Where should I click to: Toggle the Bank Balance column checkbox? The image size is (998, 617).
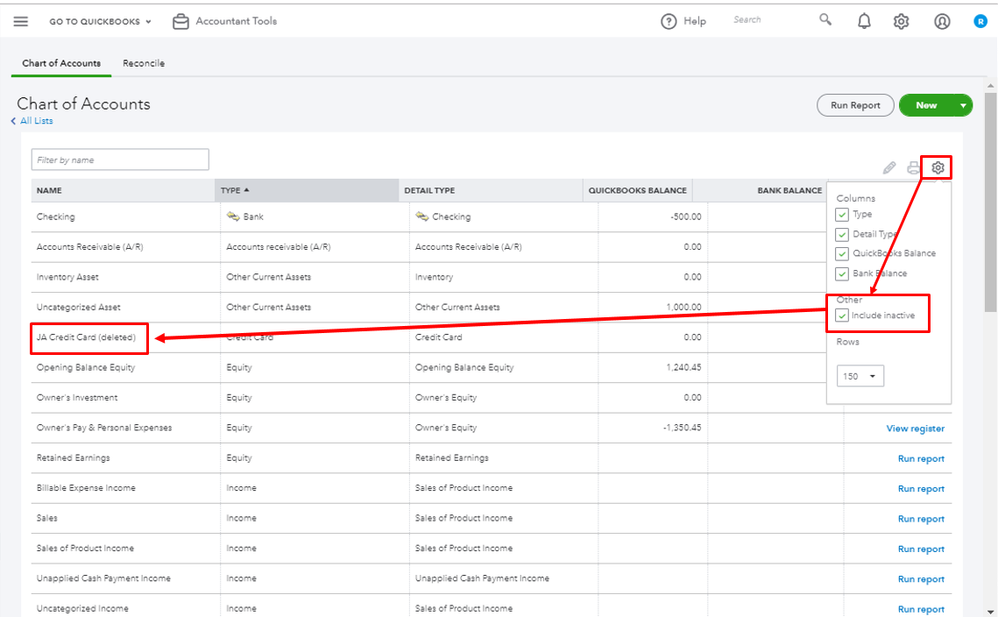[x=843, y=273]
